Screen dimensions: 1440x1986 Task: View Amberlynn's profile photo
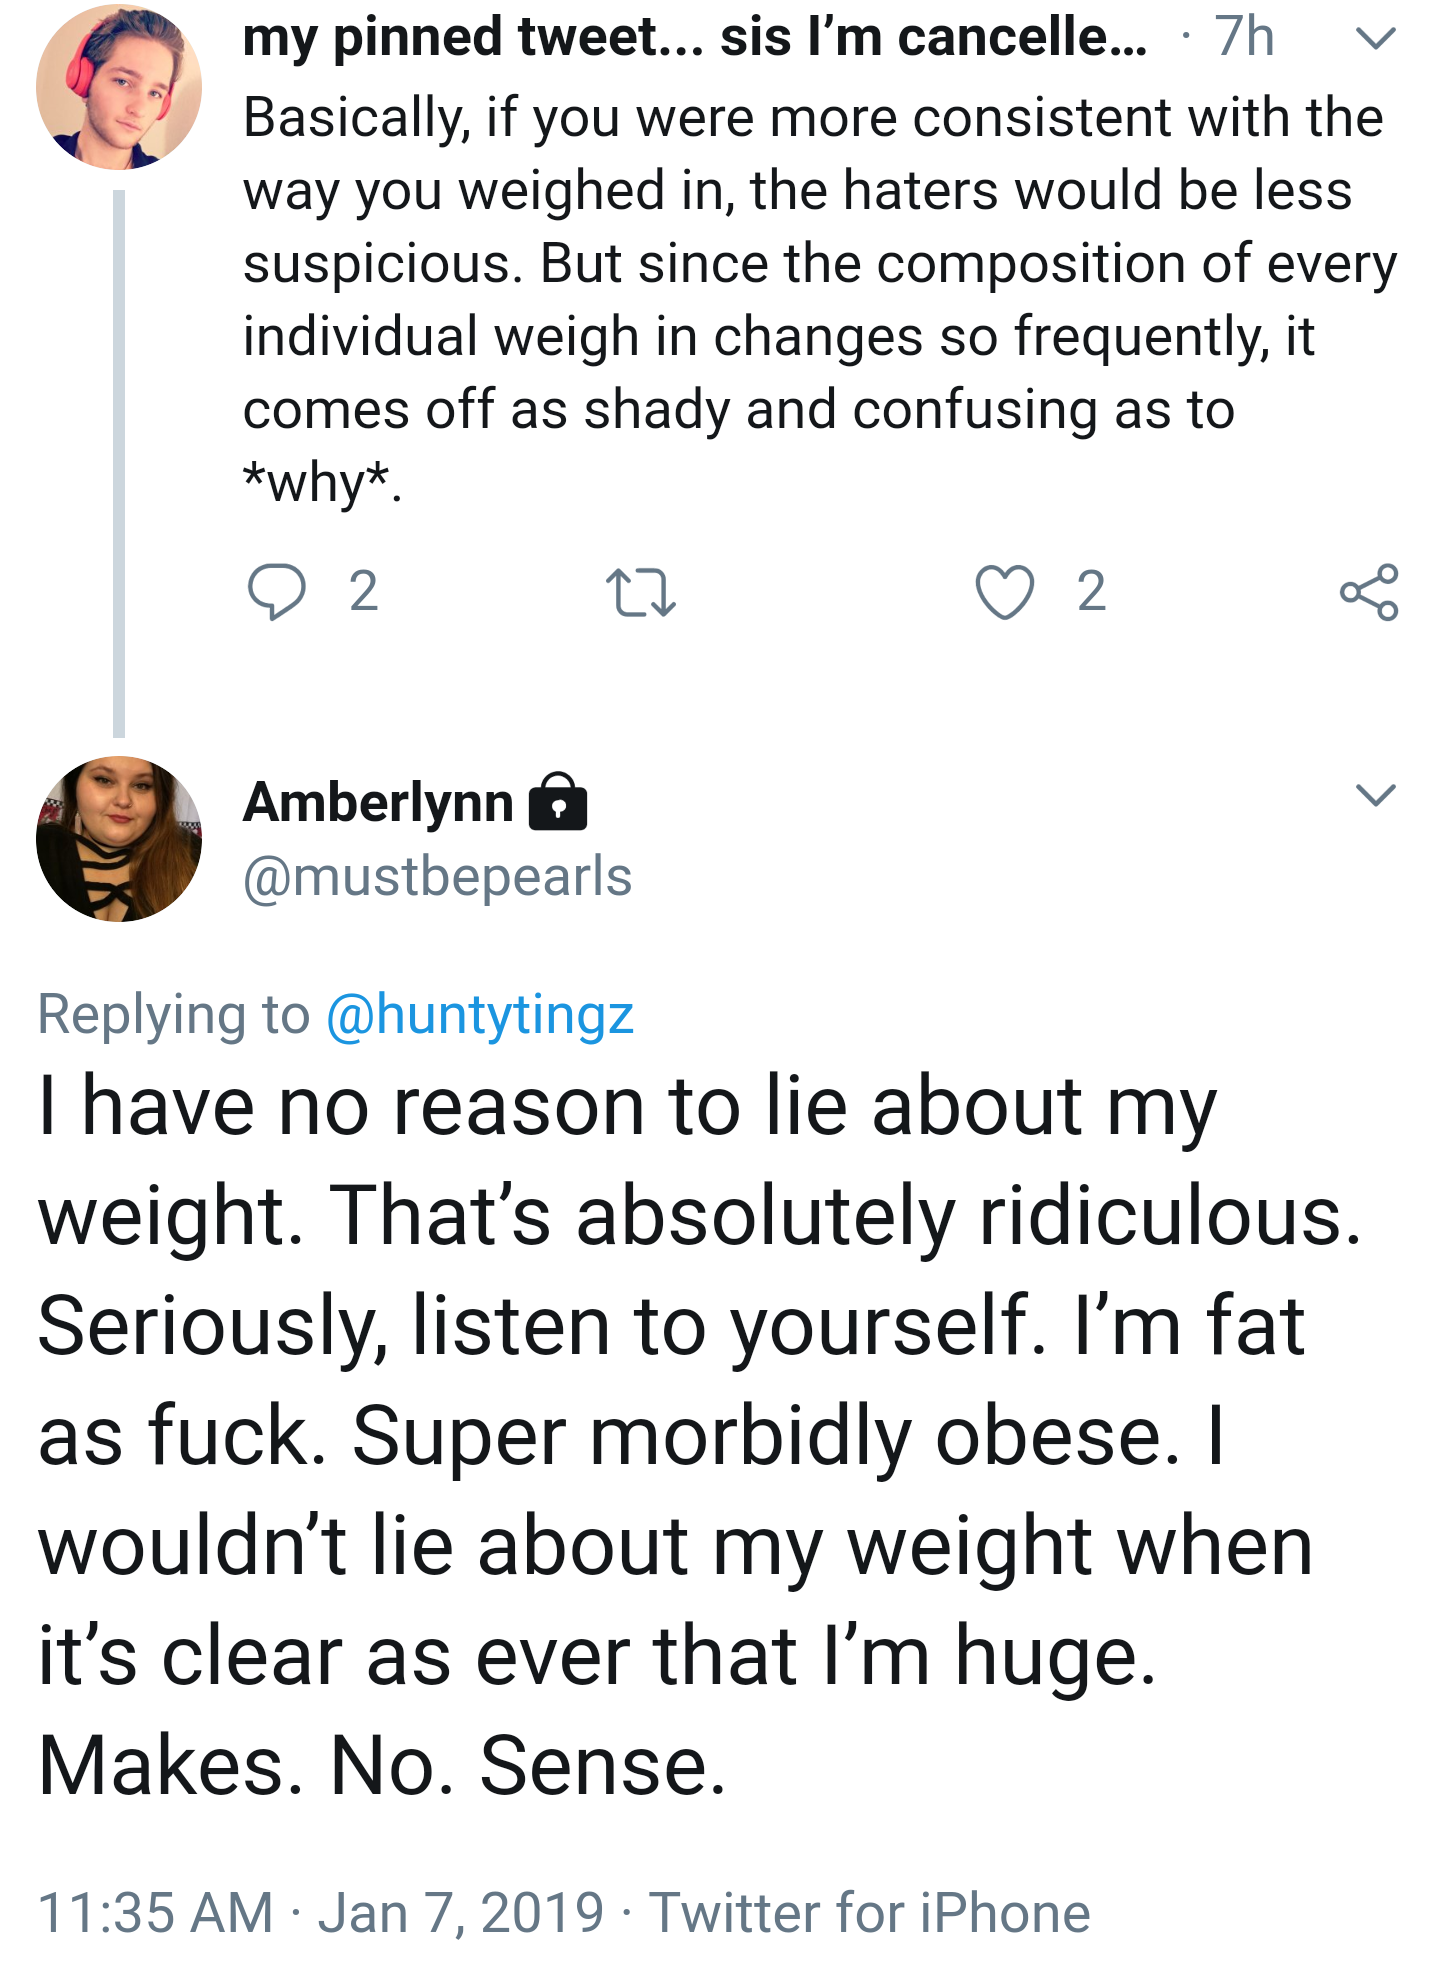[119, 839]
